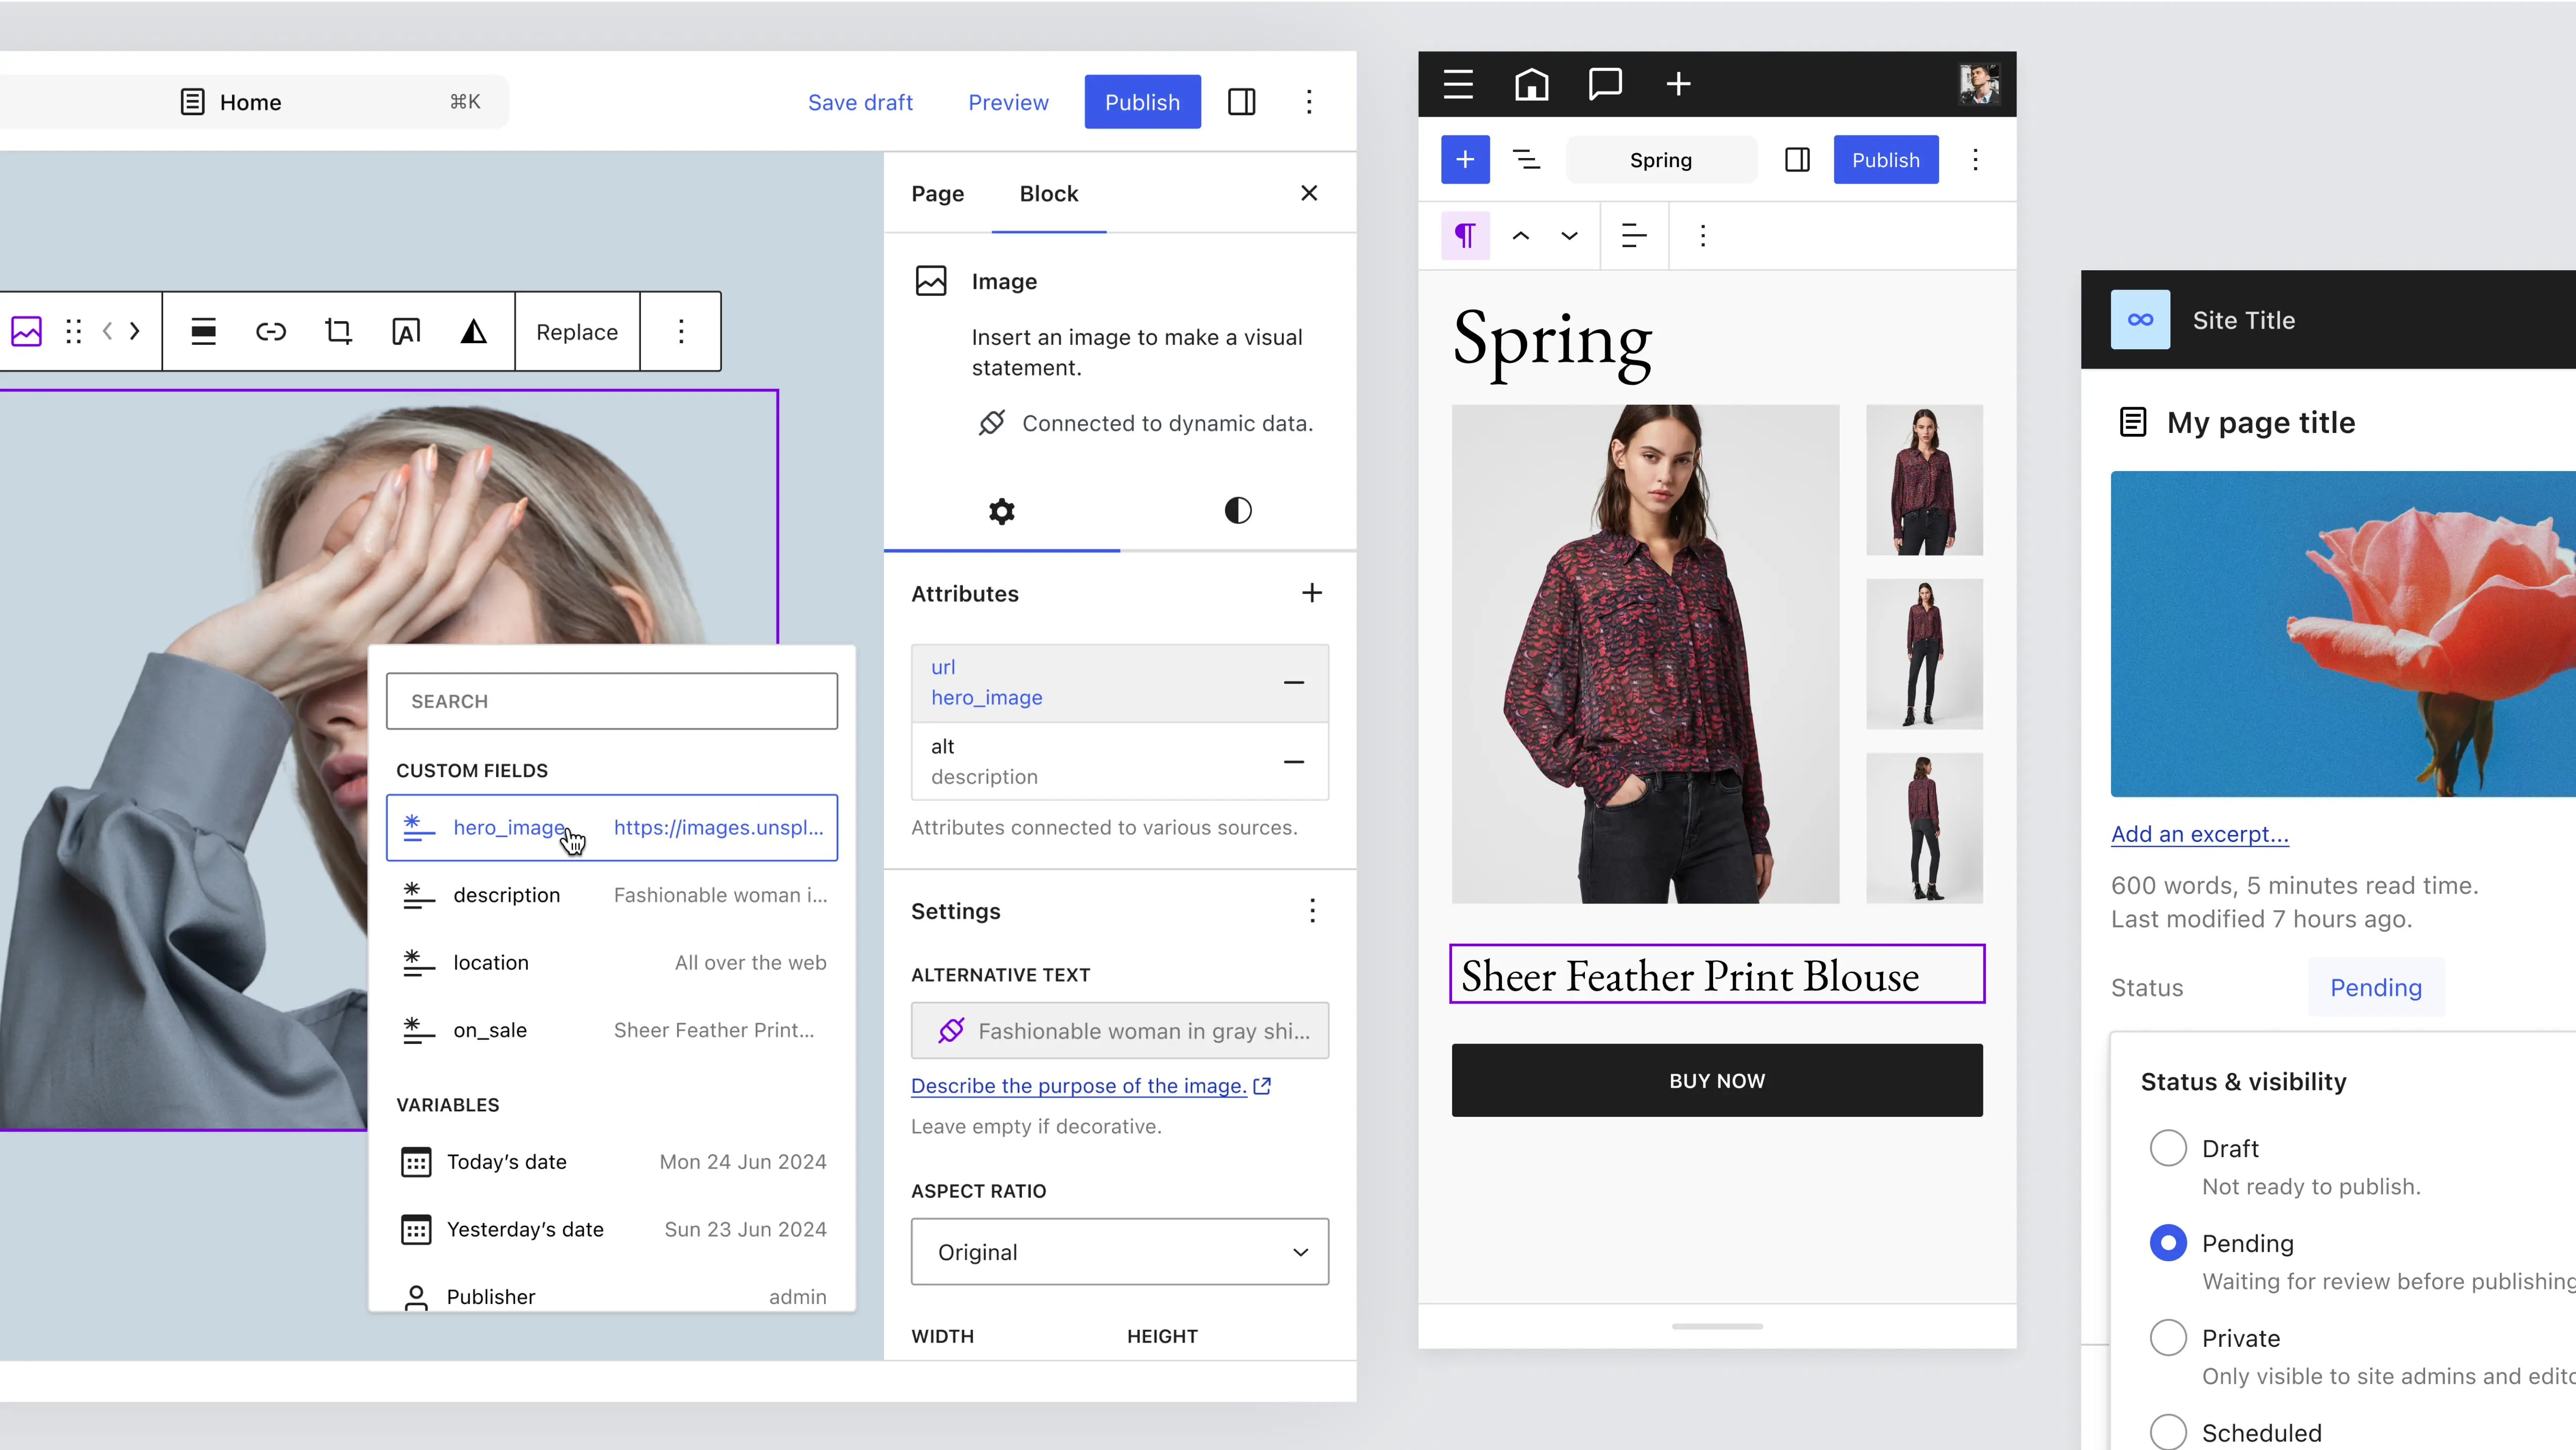Click the custom fields Search input

[611, 701]
